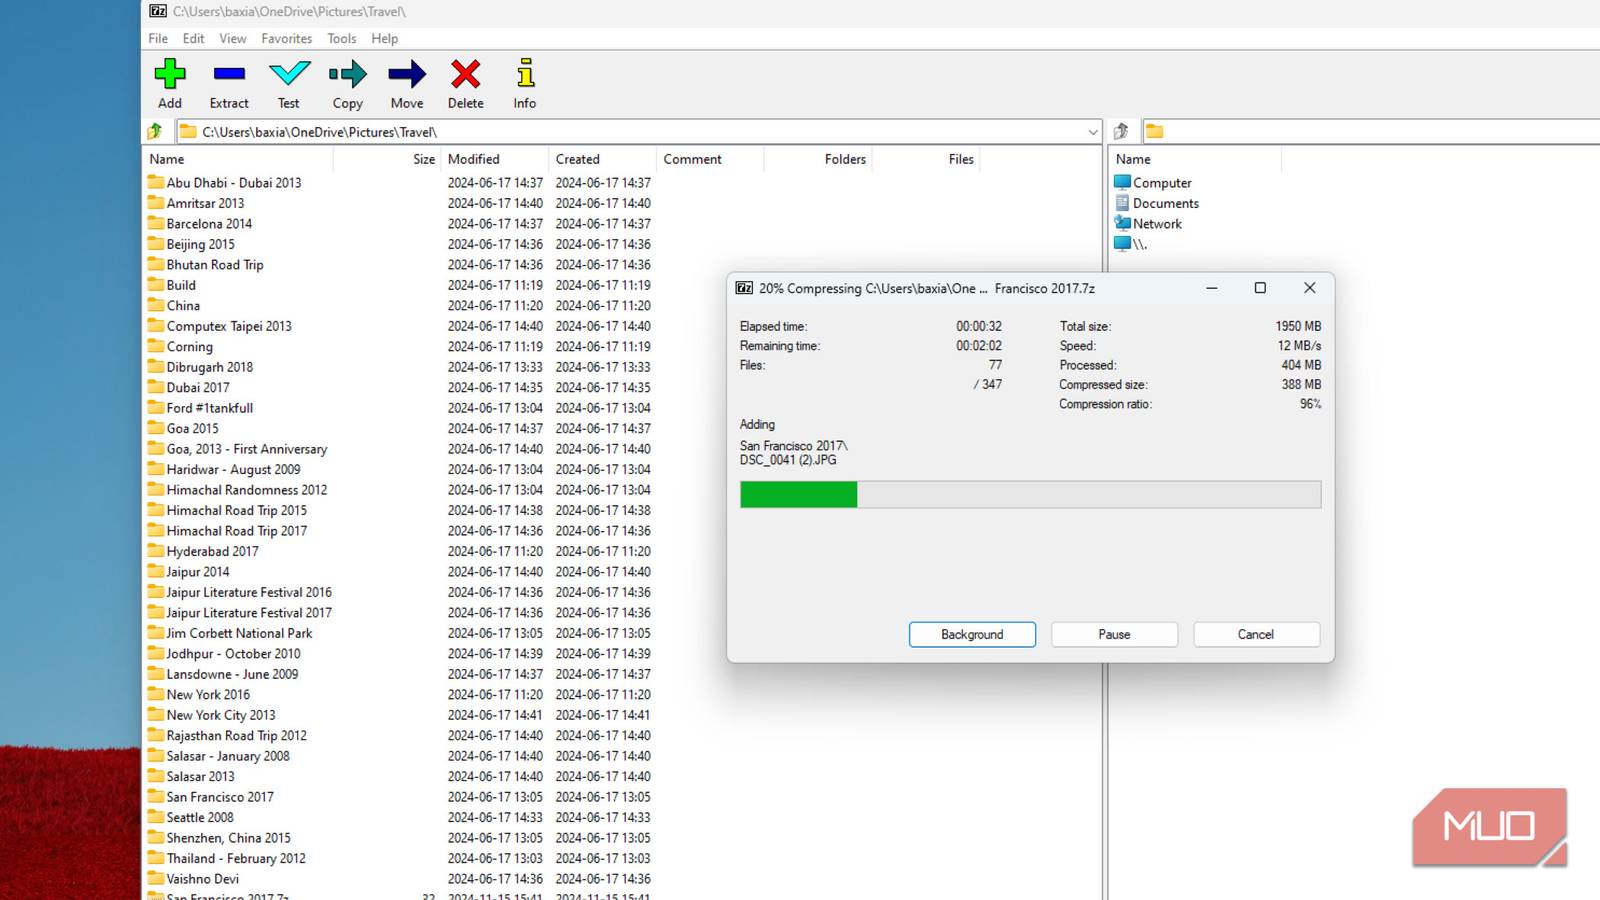
Task: Send compression to Background
Action: [x=972, y=634]
